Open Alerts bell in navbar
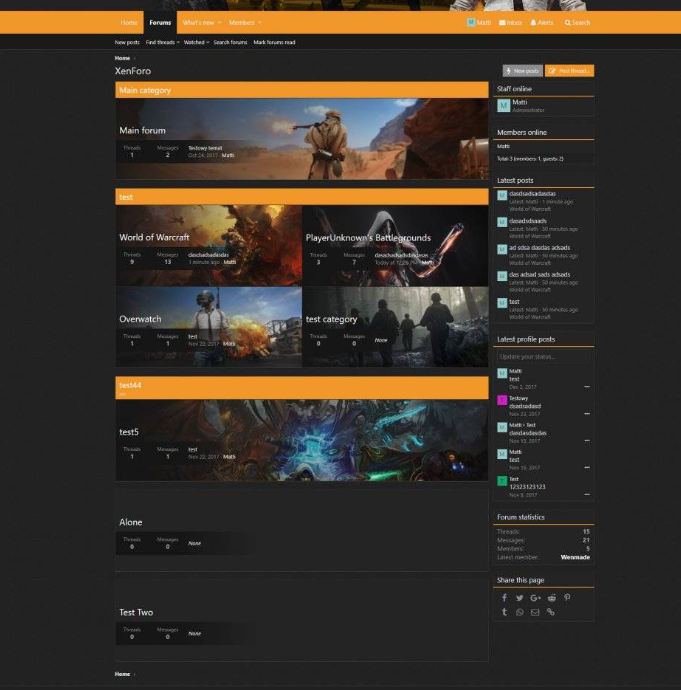681x690 pixels. click(x=542, y=22)
